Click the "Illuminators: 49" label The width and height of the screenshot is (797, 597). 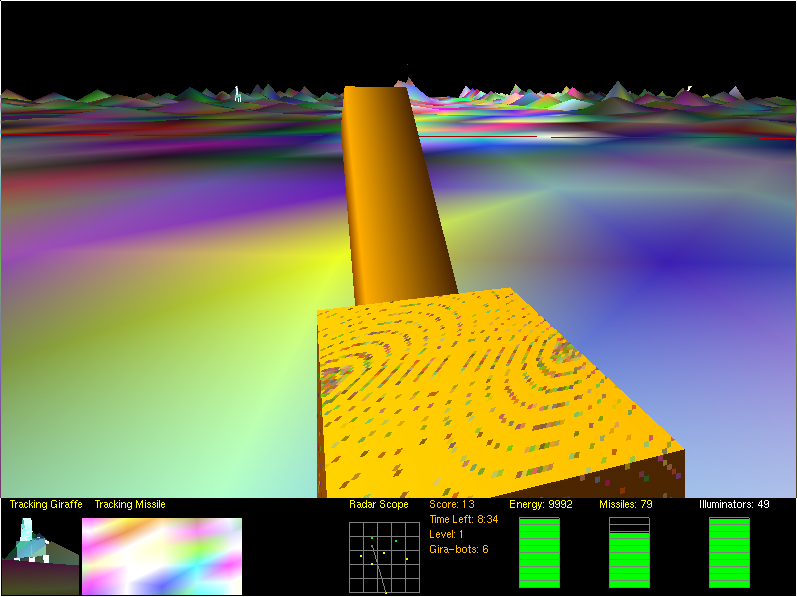click(734, 505)
